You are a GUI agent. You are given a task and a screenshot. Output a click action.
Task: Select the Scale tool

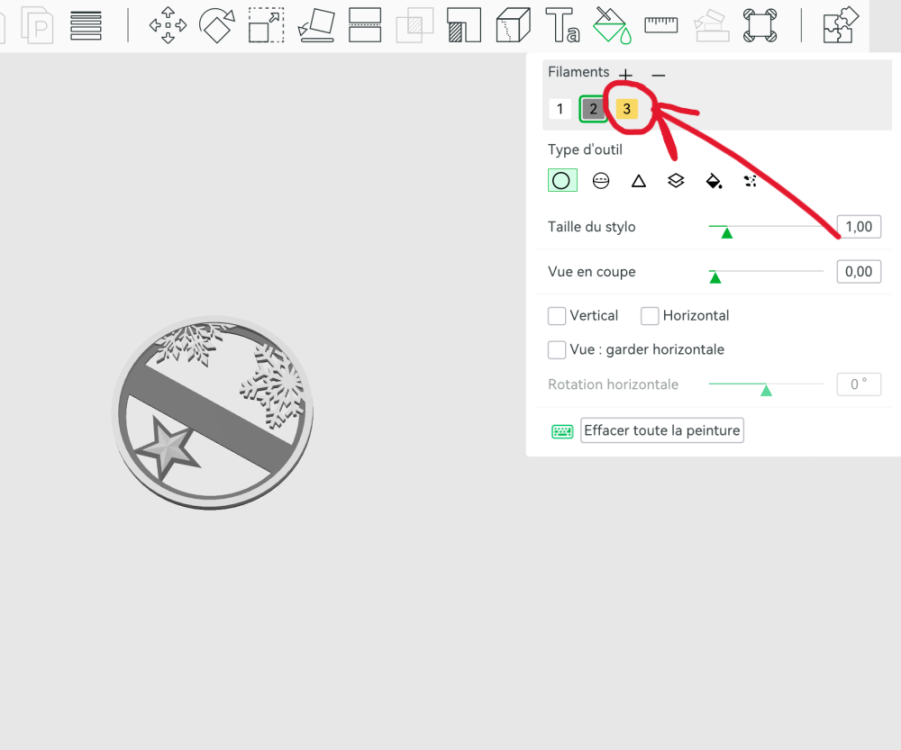pyautogui.click(x=266, y=25)
